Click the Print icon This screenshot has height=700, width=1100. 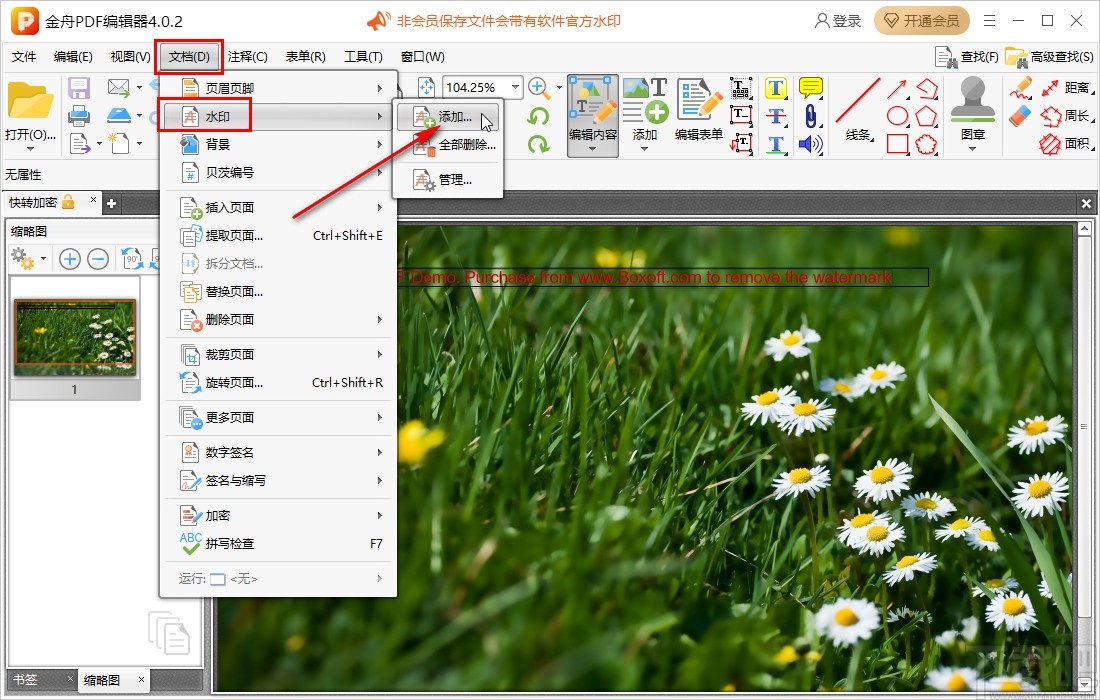[x=79, y=115]
